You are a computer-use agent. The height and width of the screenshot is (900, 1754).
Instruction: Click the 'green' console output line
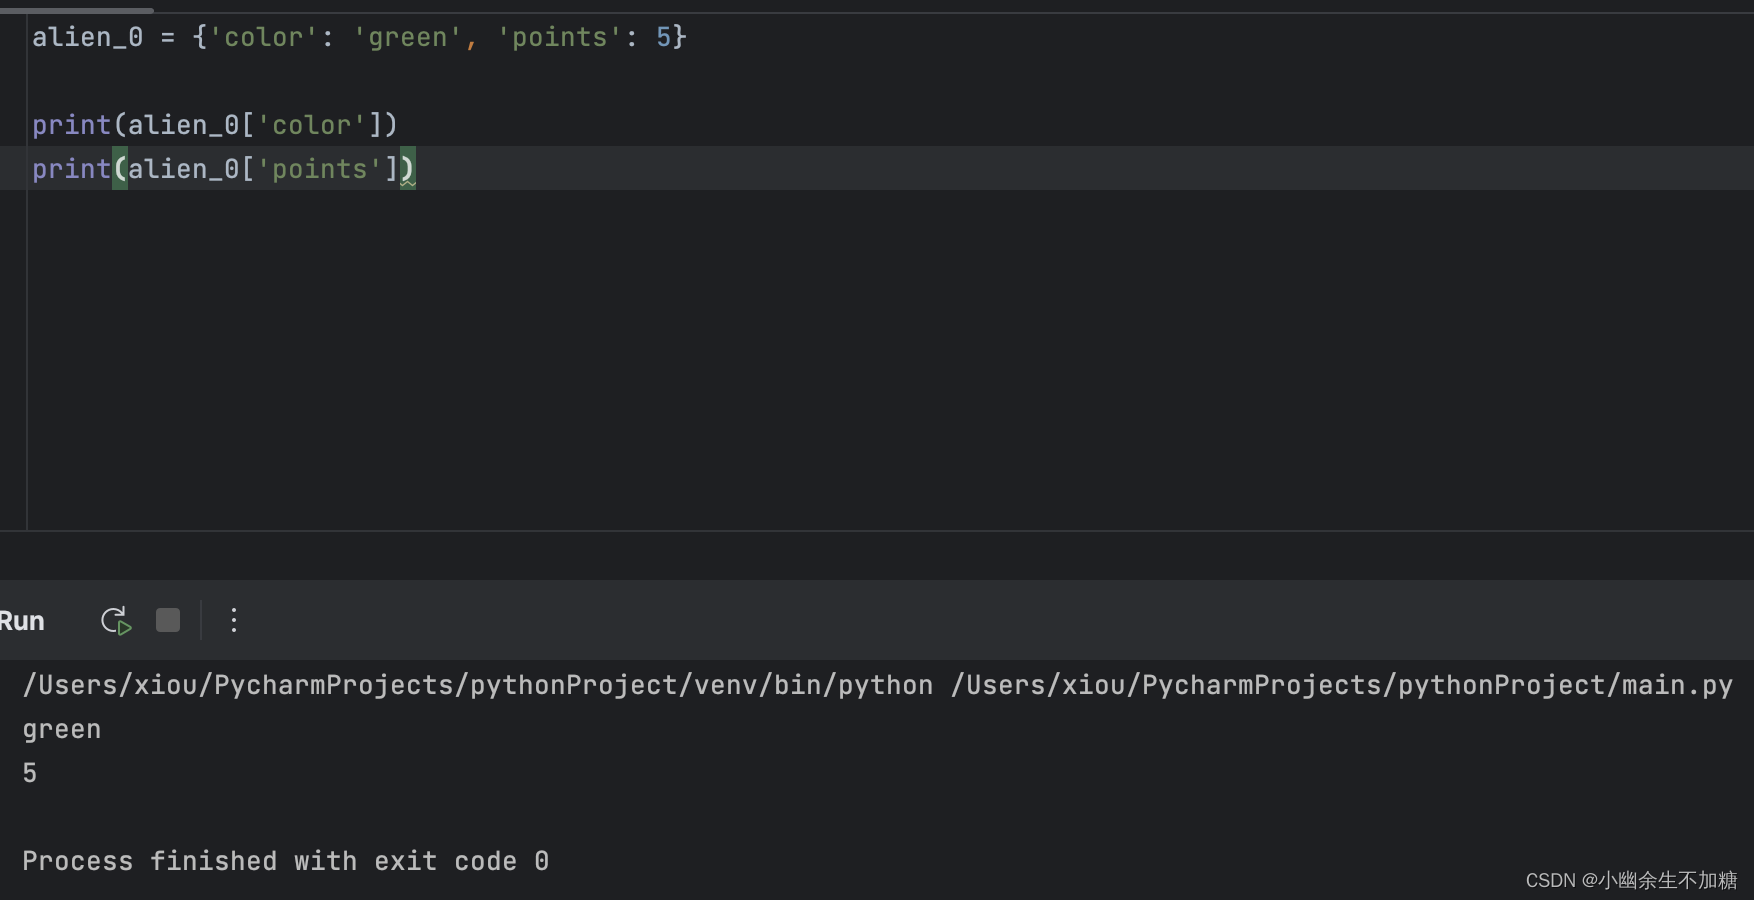click(x=62, y=730)
